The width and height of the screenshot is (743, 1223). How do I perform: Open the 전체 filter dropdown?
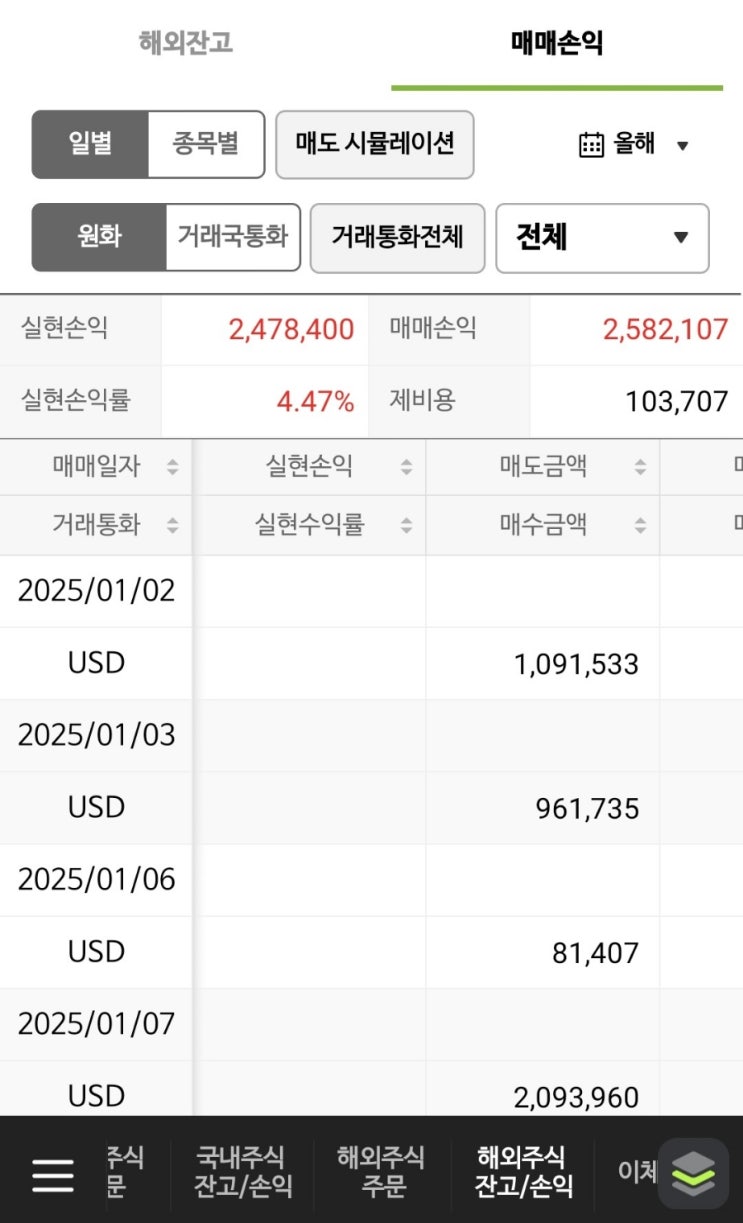602,238
